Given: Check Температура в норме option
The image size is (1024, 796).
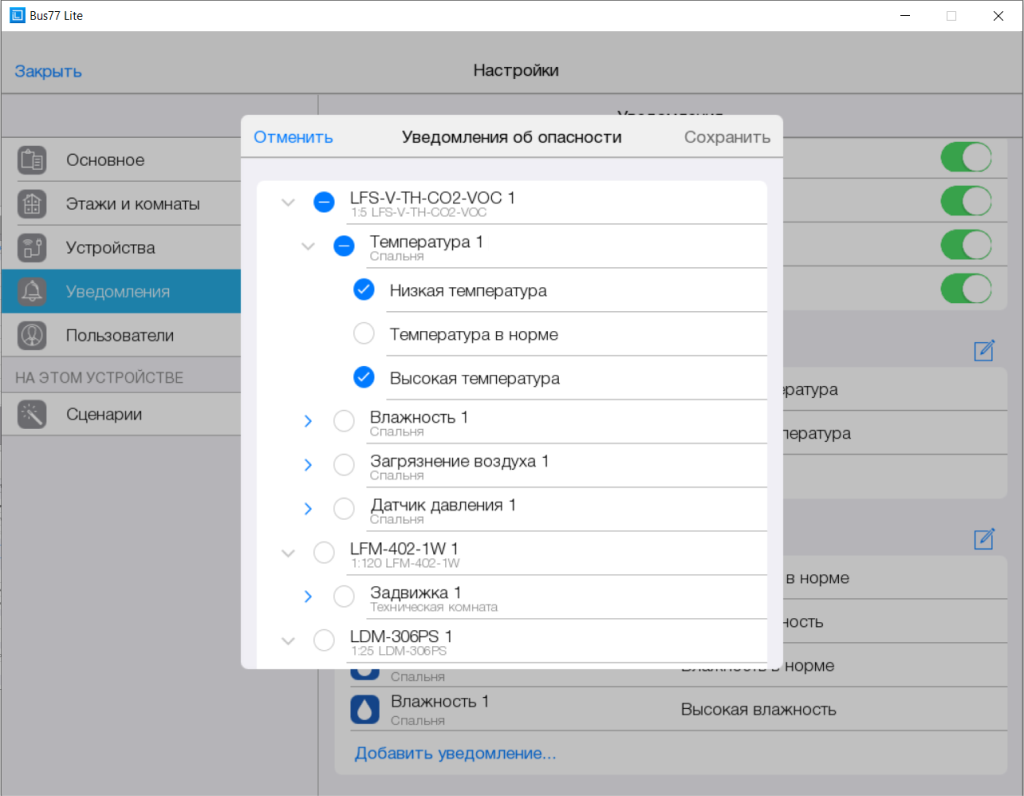Looking at the screenshot, I should point(364,334).
